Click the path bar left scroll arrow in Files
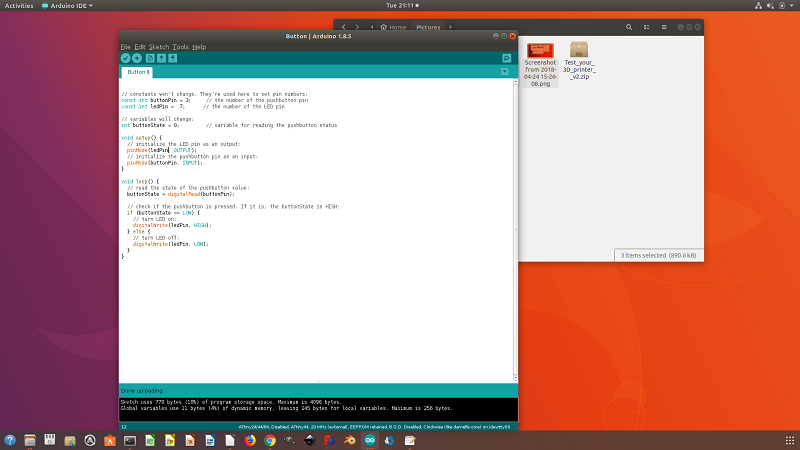This screenshot has width=800, height=450. 371,27
